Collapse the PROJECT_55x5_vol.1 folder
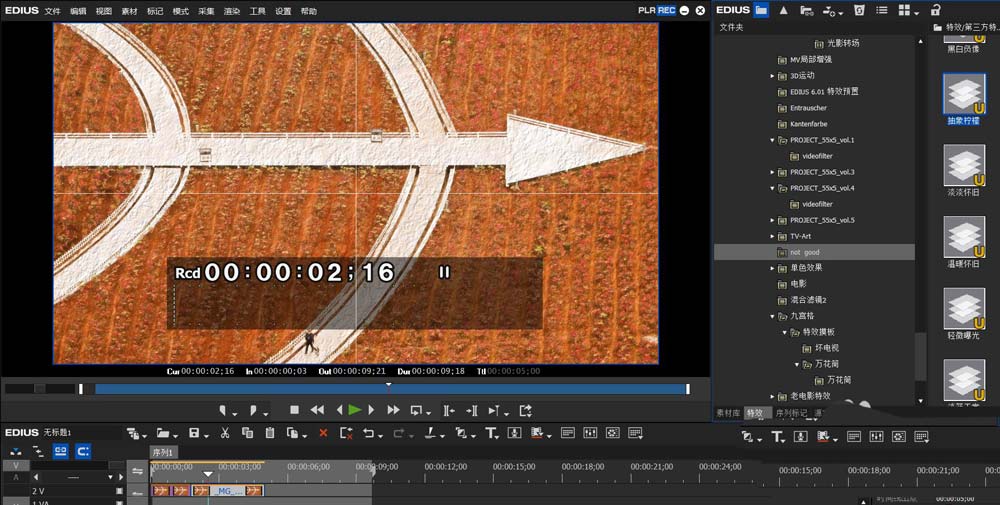 772,140
